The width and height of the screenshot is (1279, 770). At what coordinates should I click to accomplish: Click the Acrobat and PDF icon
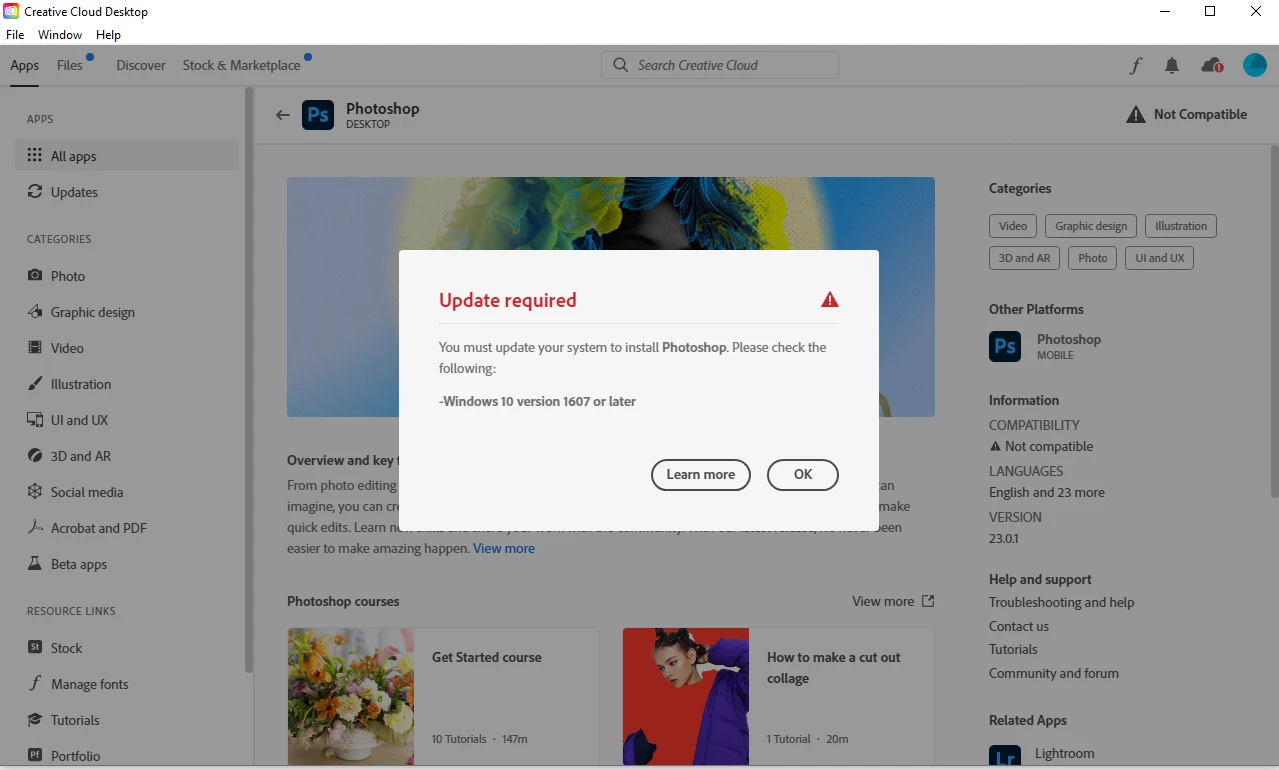tap(35, 528)
